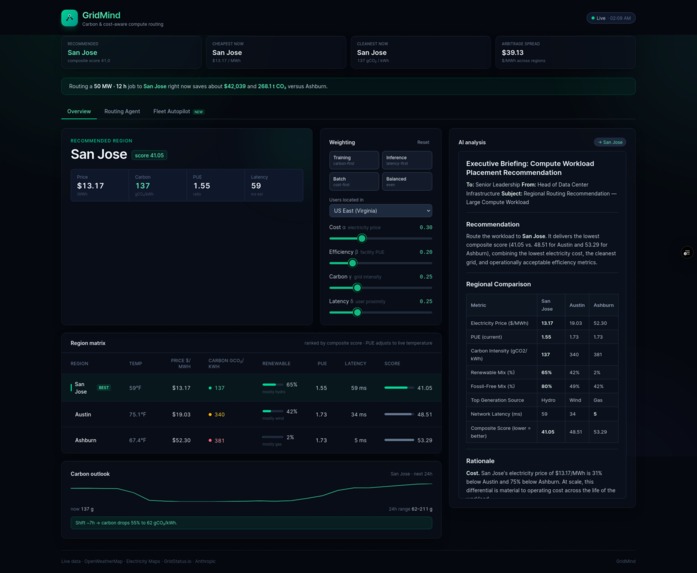The width and height of the screenshot is (697, 573).
Task: Open the Users located in dropdown
Action: (x=381, y=211)
